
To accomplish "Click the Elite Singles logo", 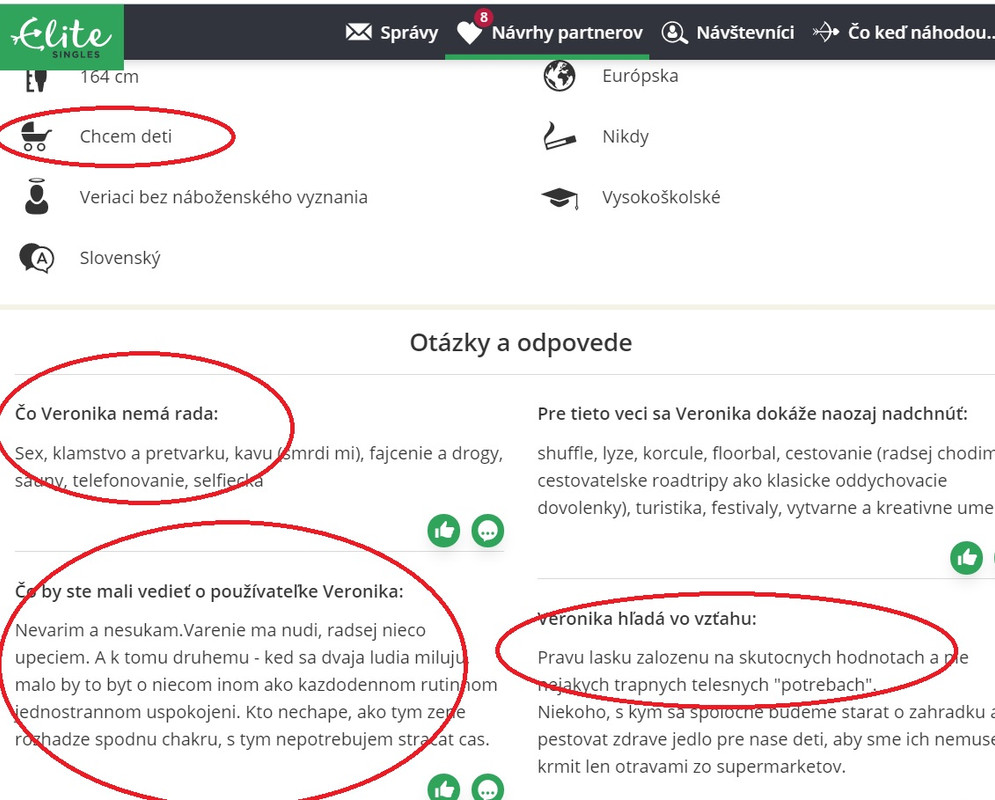I will (x=61, y=35).
